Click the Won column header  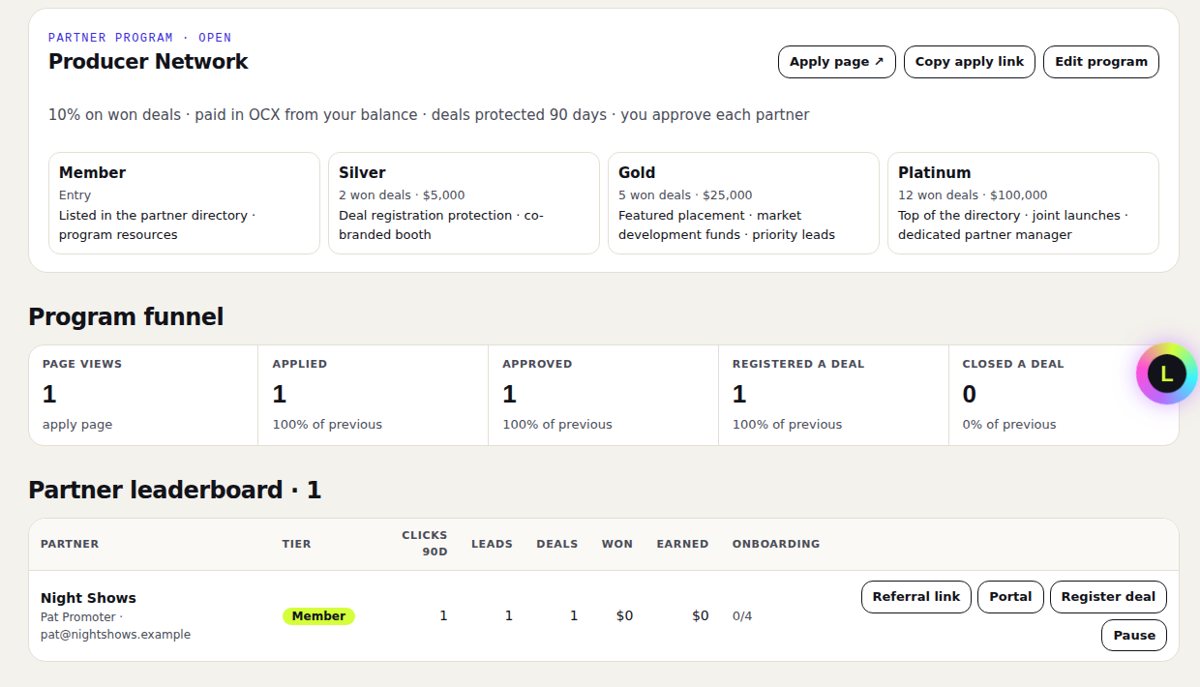point(617,544)
